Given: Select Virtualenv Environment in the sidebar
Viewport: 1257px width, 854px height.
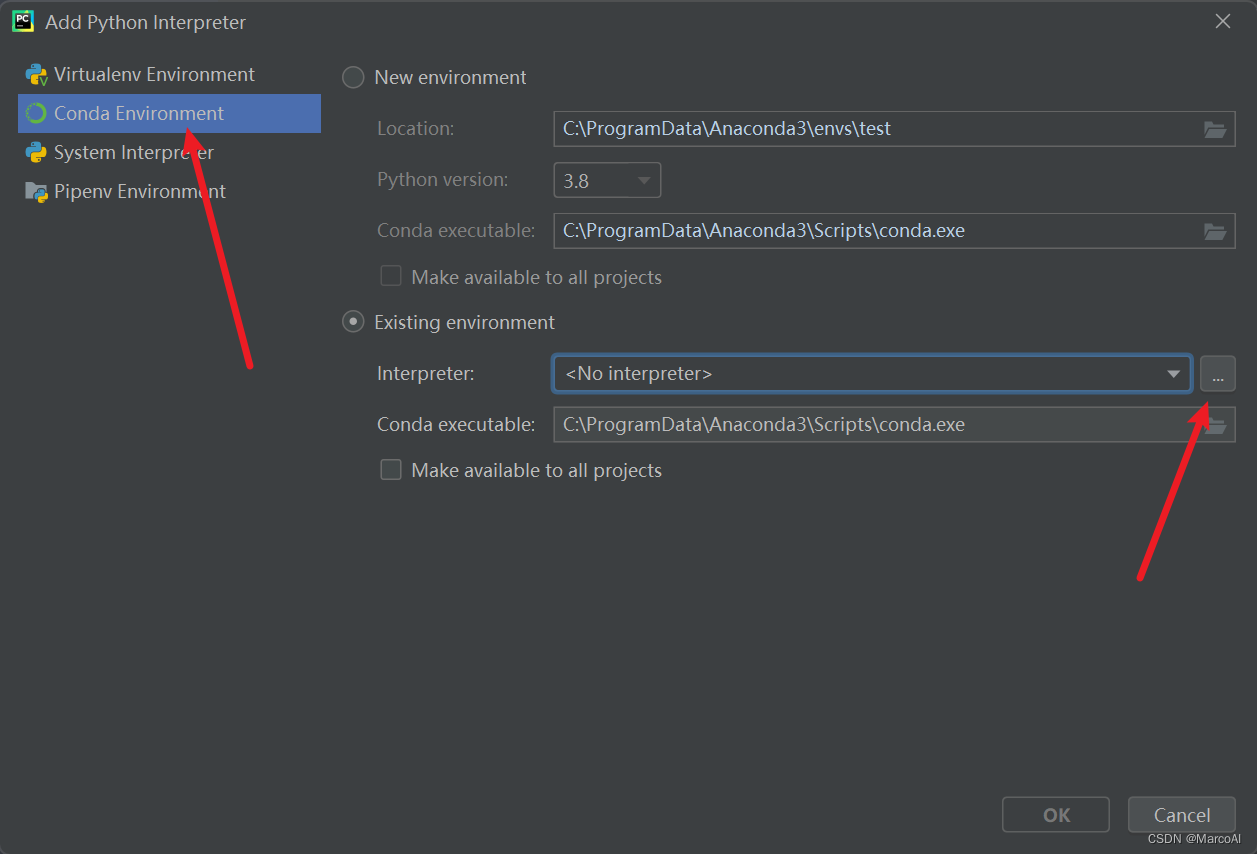Looking at the screenshot, I should click(x=169, y=75).
